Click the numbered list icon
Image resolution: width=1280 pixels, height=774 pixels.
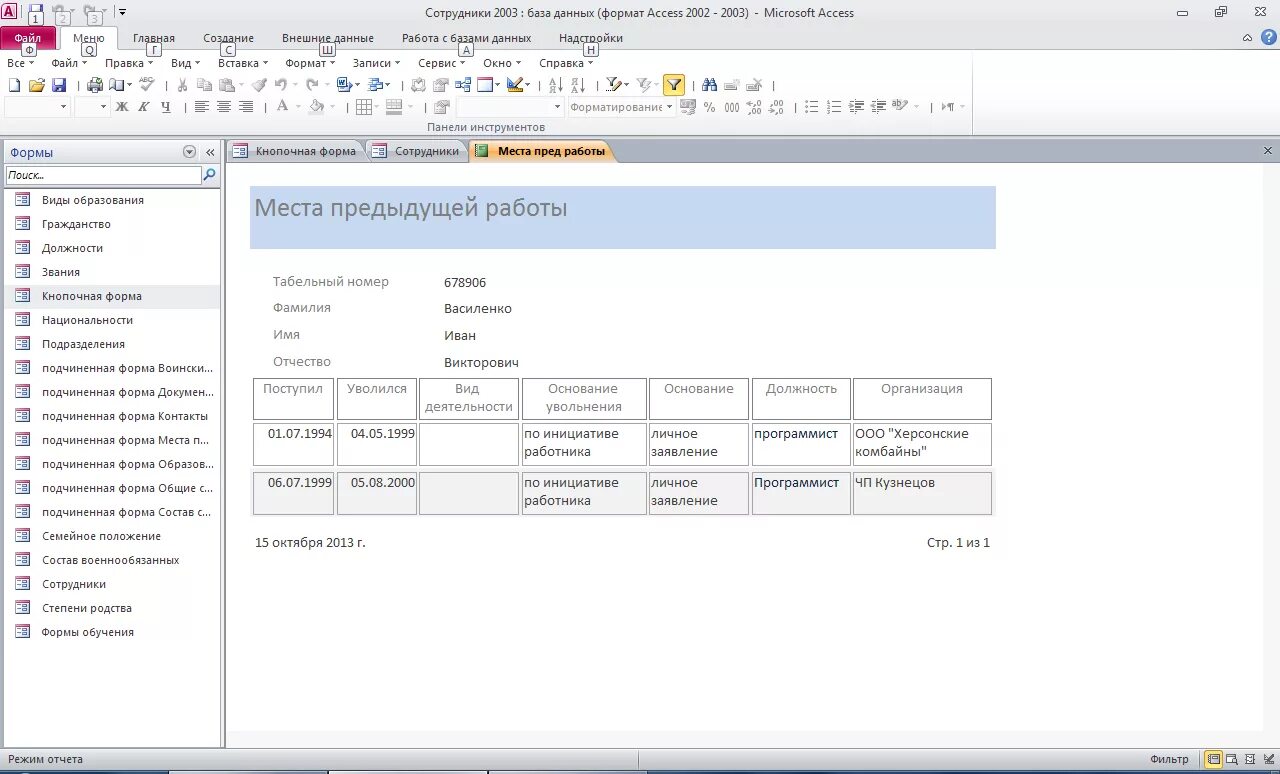click(833, 107)
